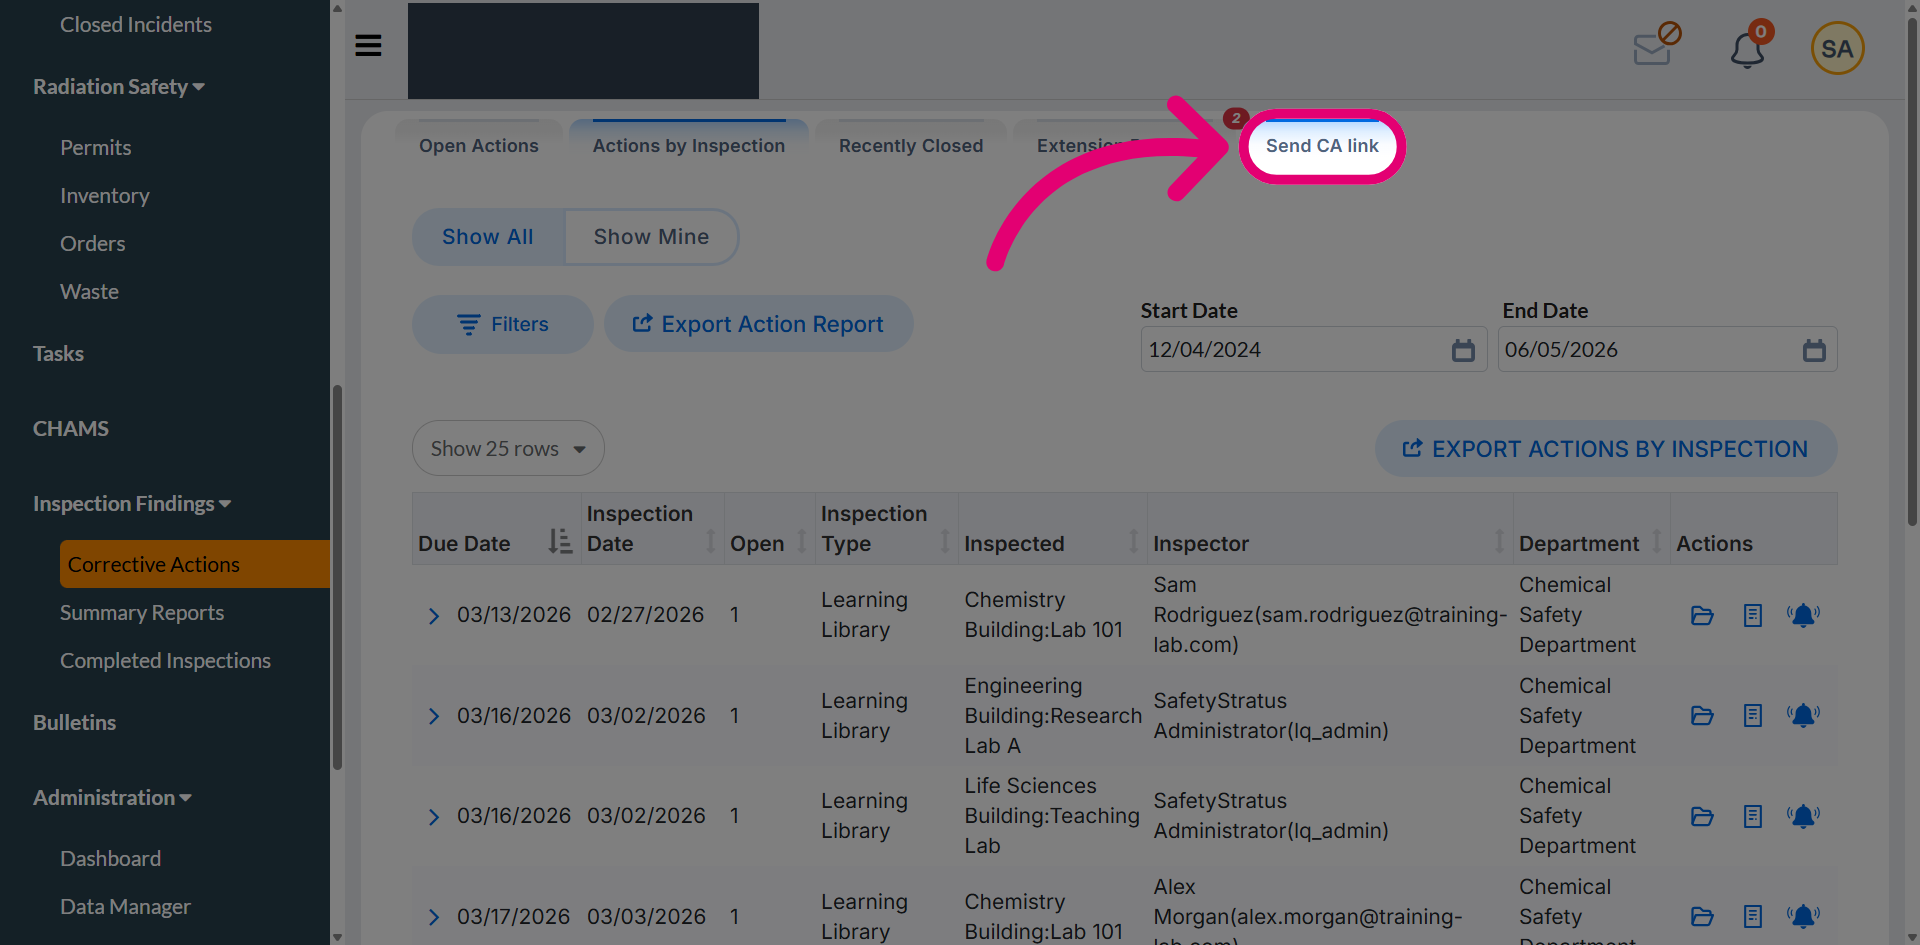The image size is (1920, 945).
Task: Open the notifications bell icon
Action: [1748, 49]
